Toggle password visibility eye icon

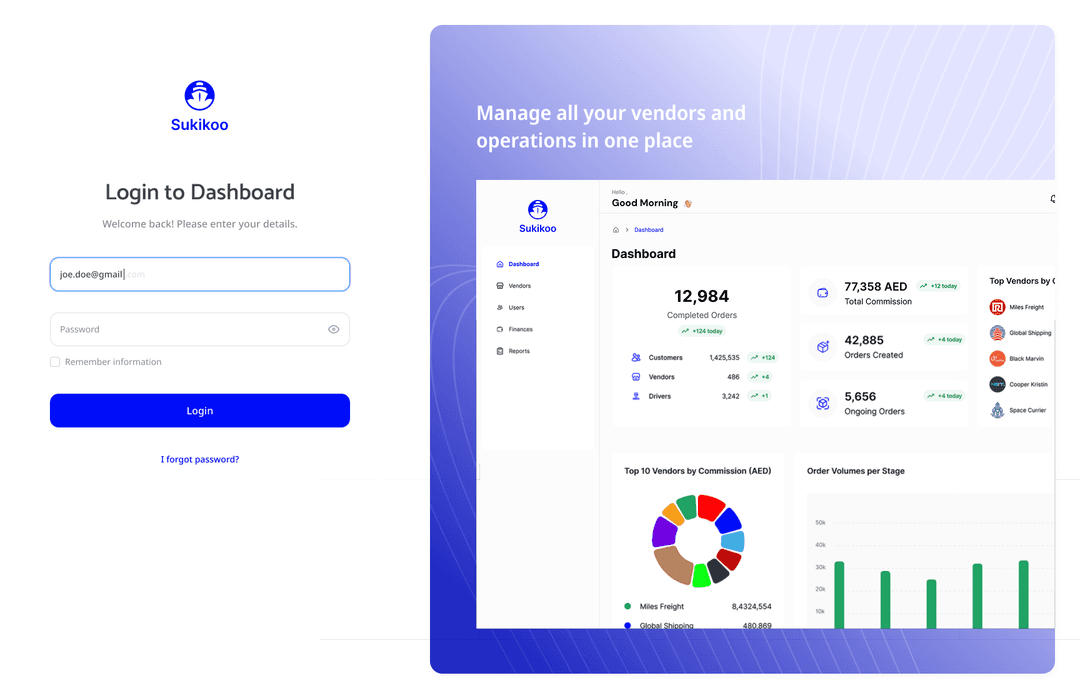click(334, 329)
